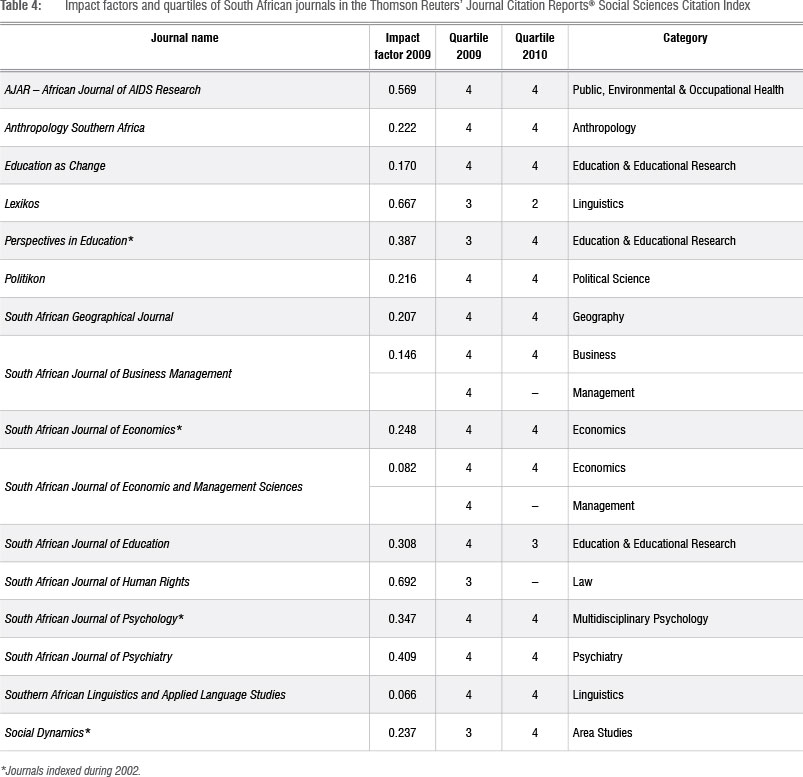Click the footnote about journals indexed during 2002
This screenshot has width=803, height=777.
[70, 769]
